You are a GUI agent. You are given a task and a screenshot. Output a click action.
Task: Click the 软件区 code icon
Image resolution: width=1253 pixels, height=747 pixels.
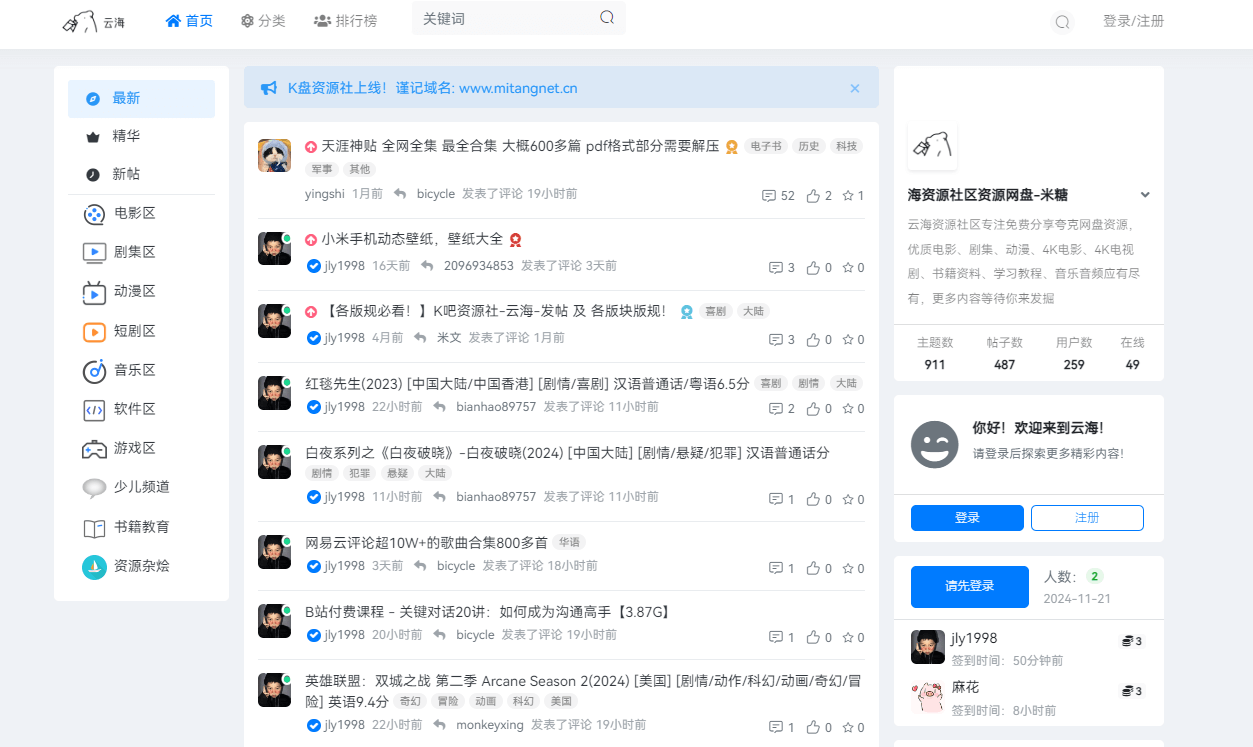(93, 409)
